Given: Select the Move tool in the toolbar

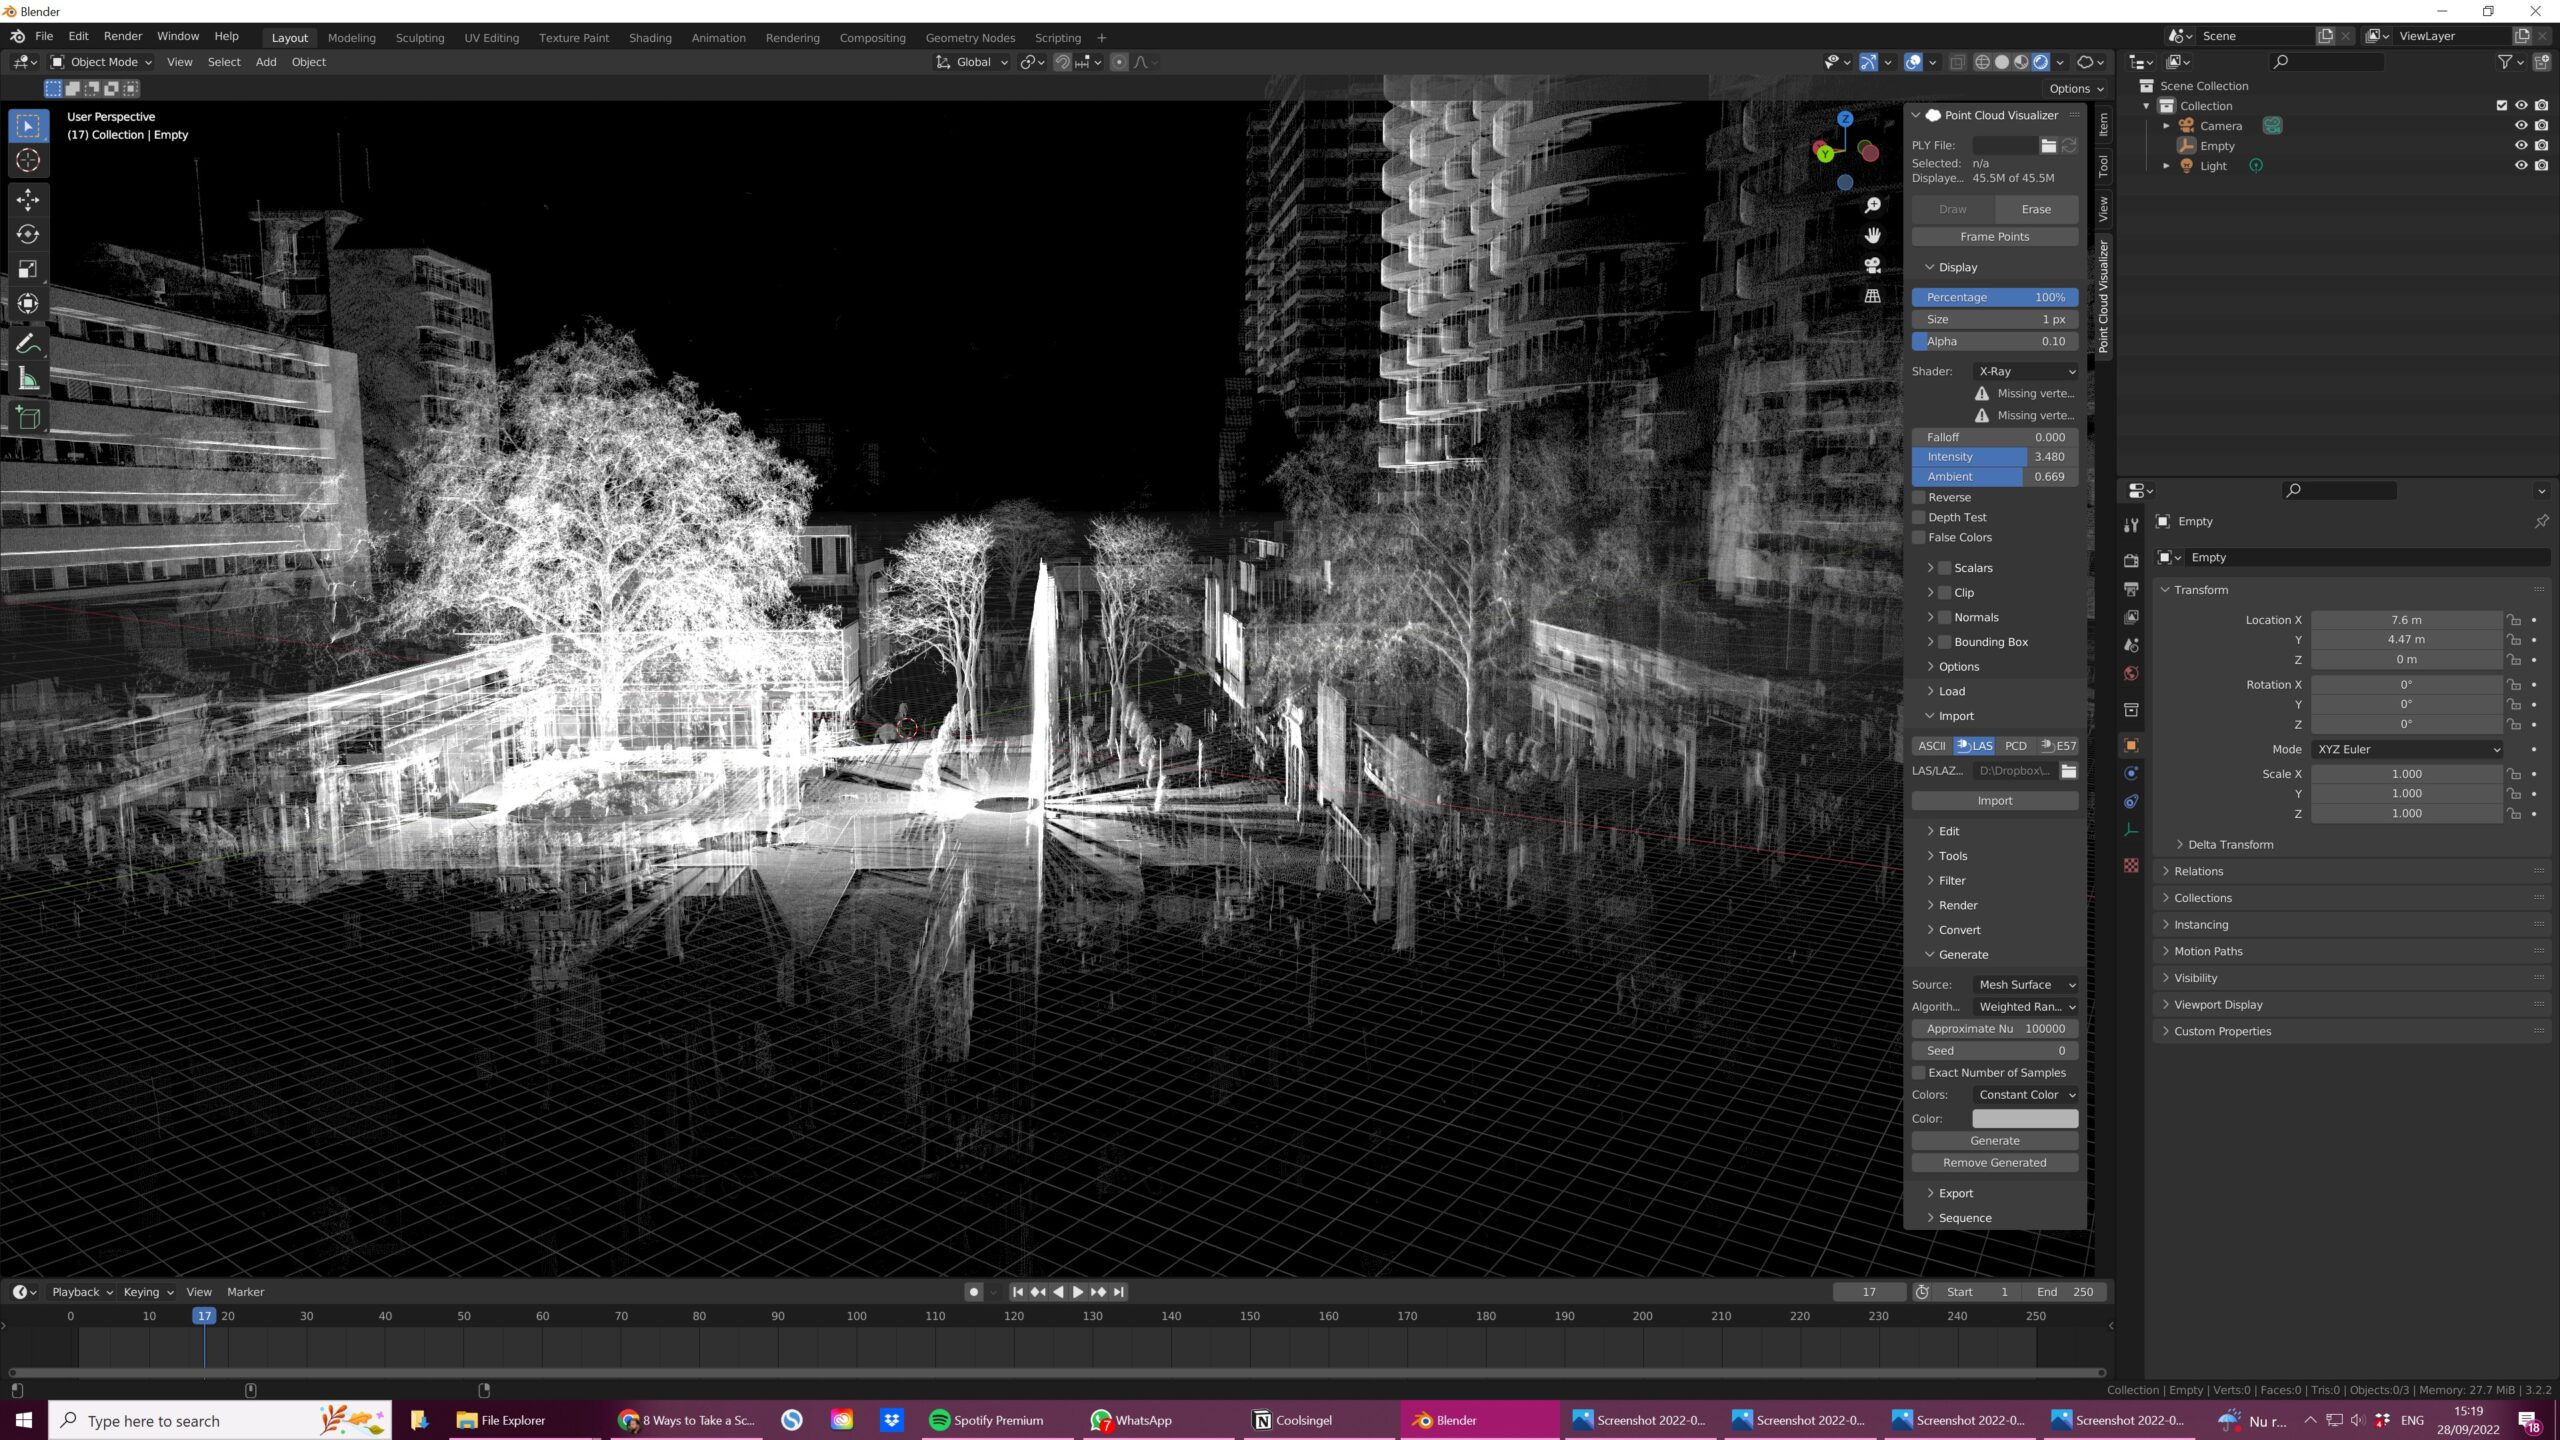Looking at the screenshot, I should [x=28, y=199].
